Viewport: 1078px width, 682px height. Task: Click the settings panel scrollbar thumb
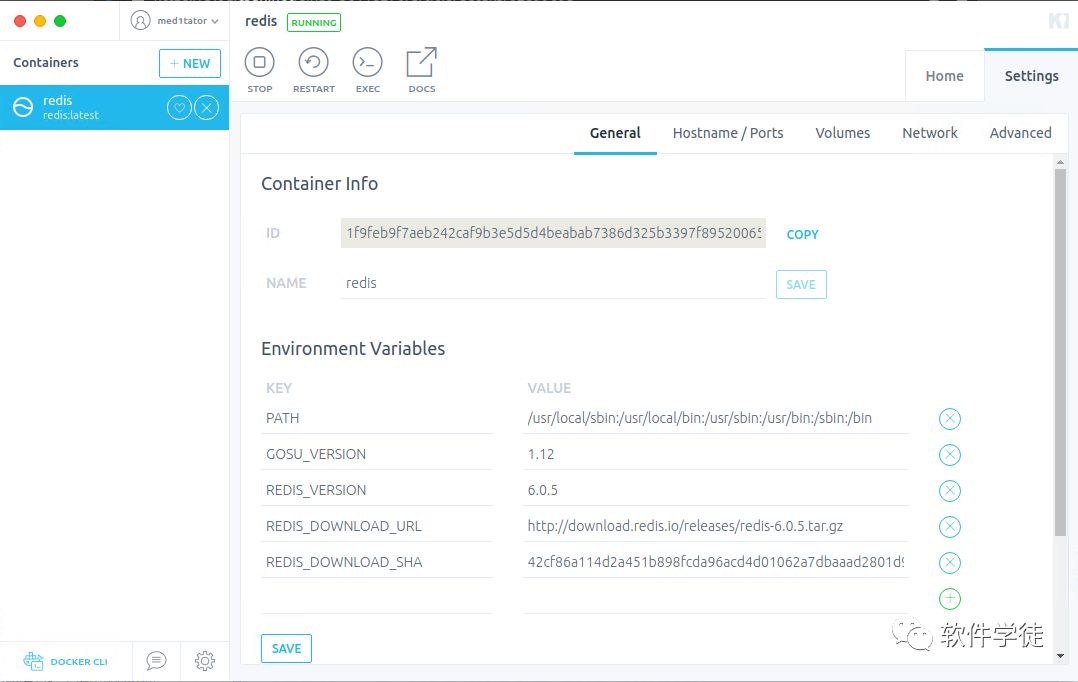[1060, 352]
